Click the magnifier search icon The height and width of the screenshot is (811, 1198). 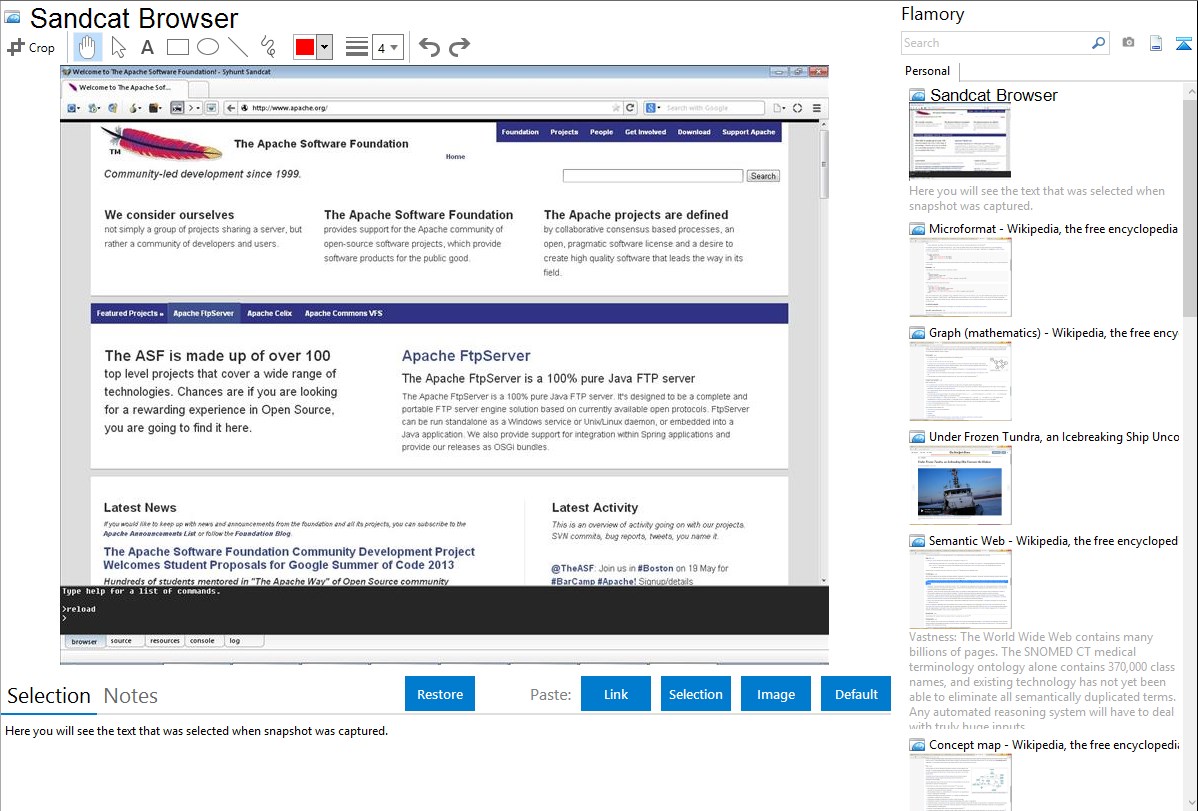click(1098, 43)
